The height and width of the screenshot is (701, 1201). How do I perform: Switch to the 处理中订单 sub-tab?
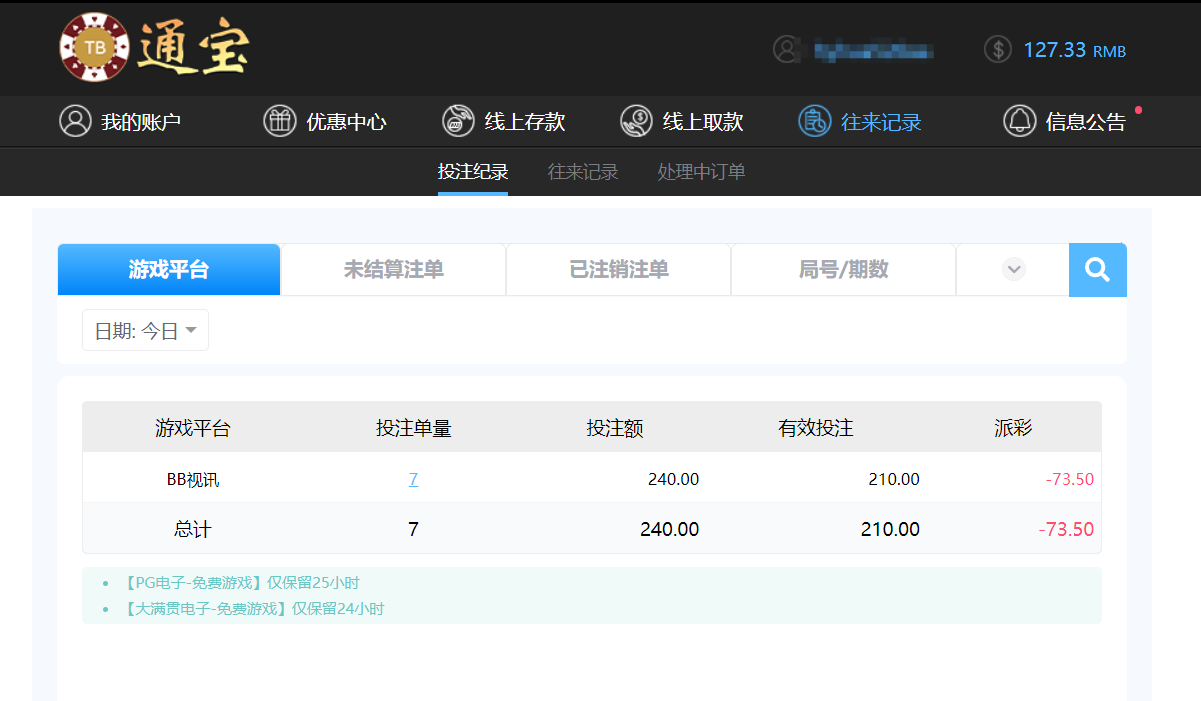702,171
